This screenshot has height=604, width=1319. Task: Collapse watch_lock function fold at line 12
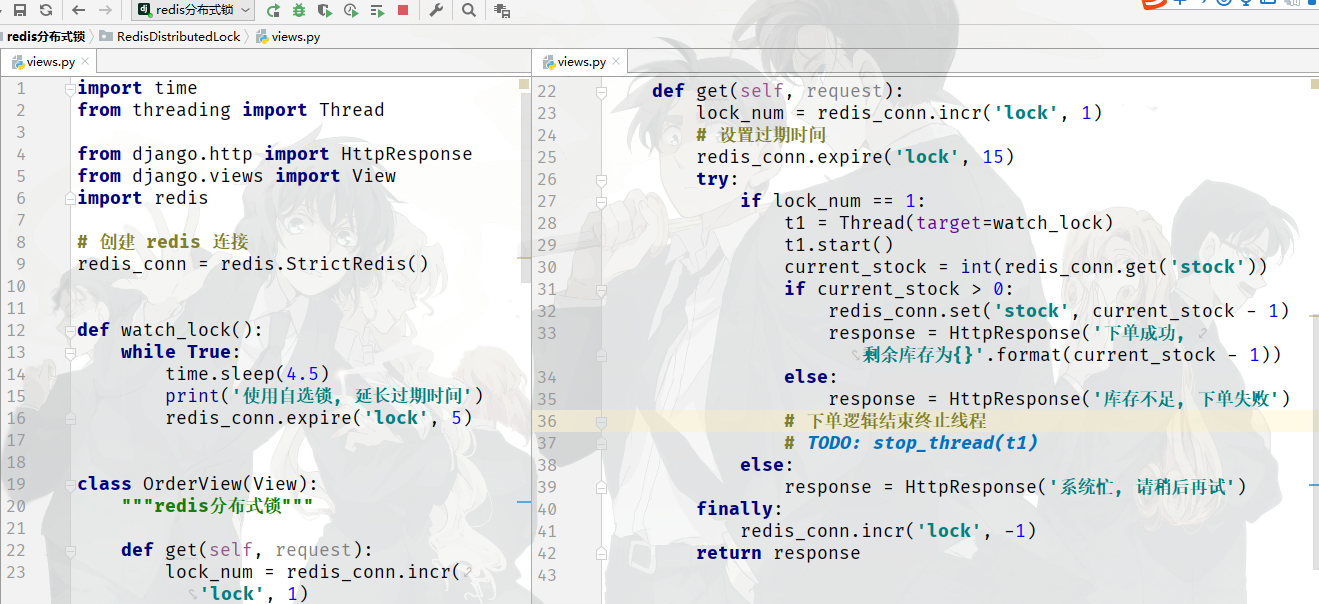69,330
